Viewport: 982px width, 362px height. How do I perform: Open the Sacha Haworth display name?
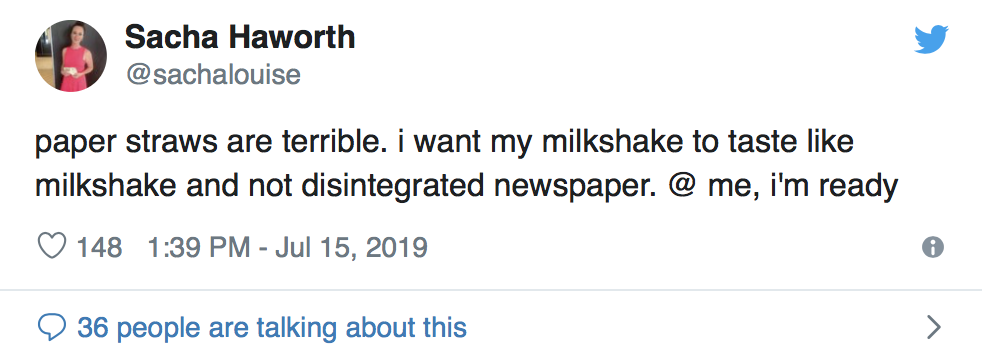pos(240,37)
